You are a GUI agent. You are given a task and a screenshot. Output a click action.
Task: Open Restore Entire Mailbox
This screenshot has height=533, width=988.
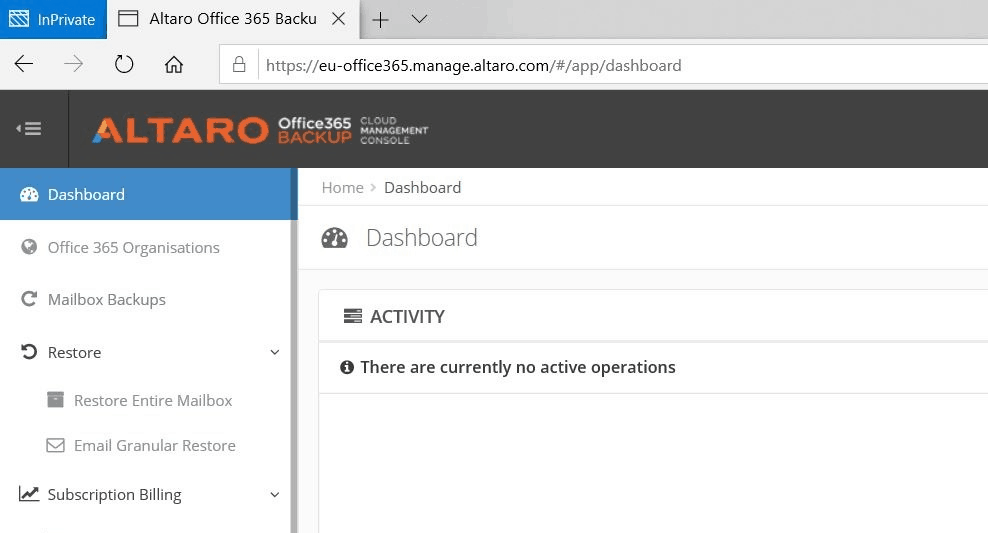pyautogui.click(x=152, y=401)
